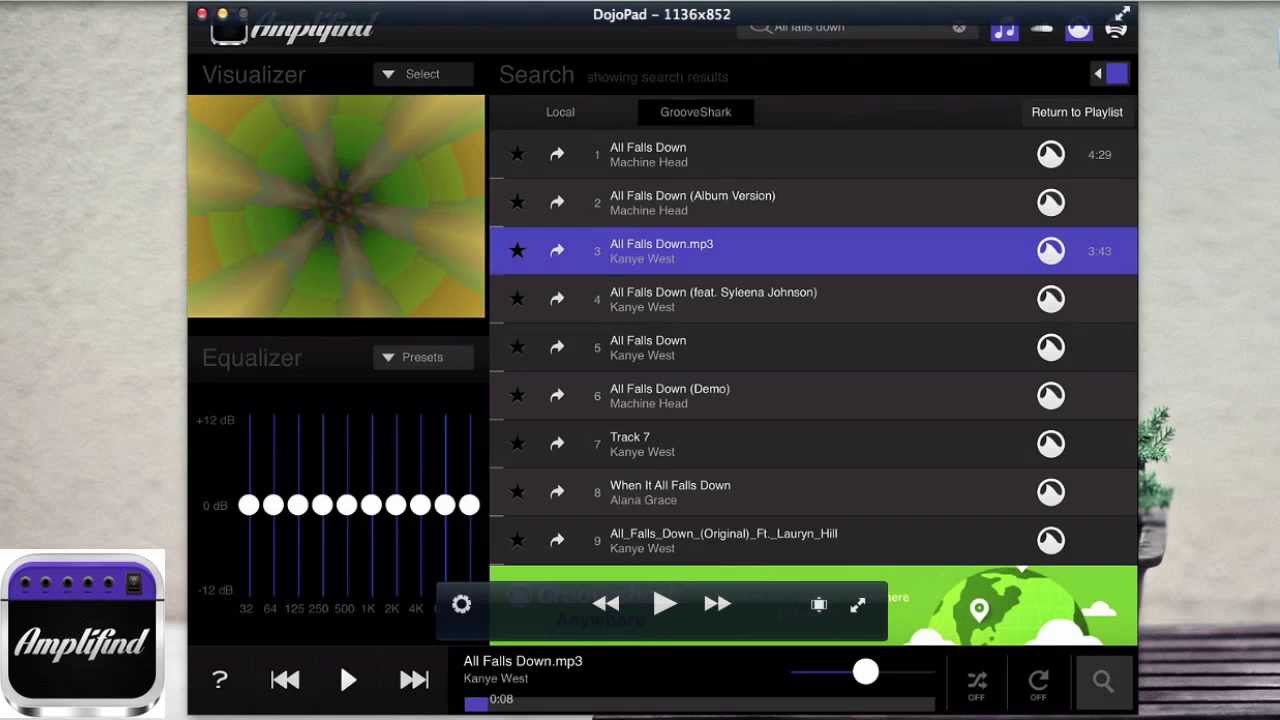
Task: Star the 'All Falls Down (Demo)' track
Action: 517,395
